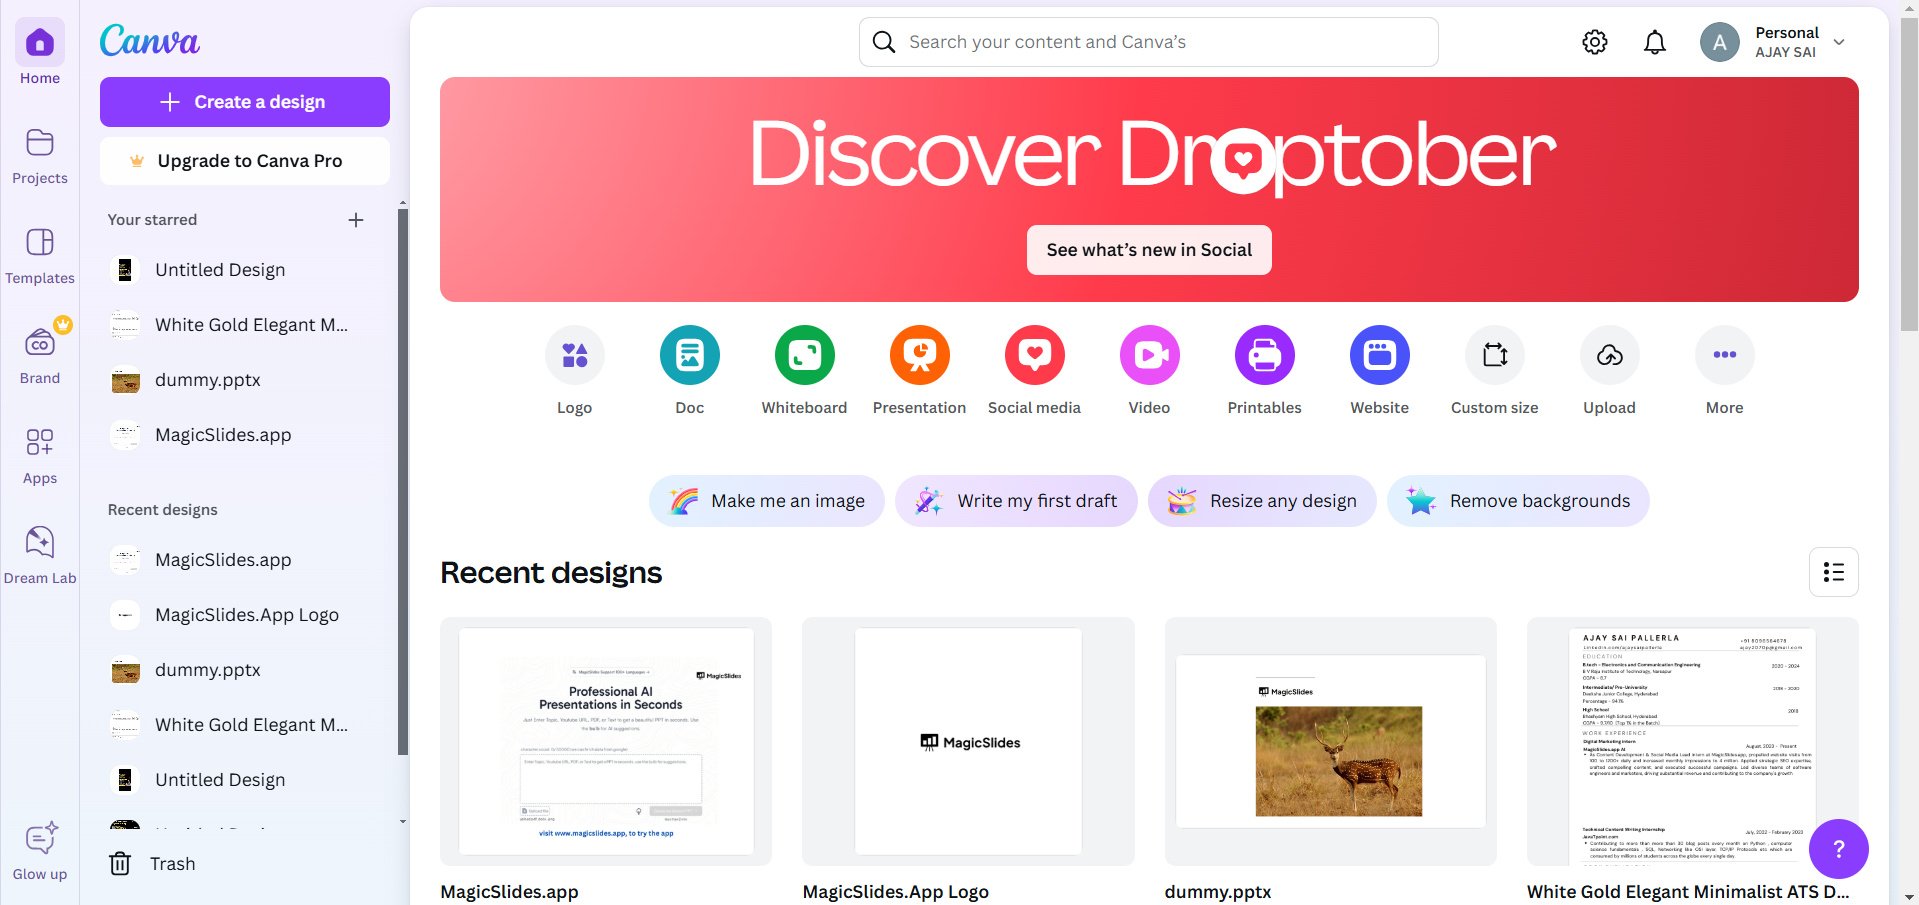Open the More design types icon
The image size is (1919, 905).
(x=1725, y=355)
